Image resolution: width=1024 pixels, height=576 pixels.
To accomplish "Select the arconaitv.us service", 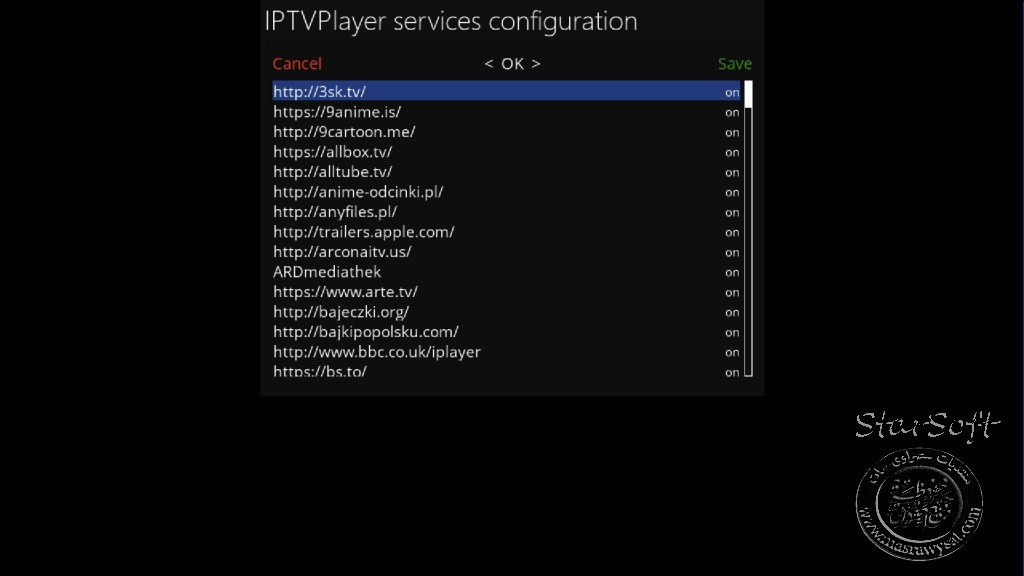I will pos(506,252).
